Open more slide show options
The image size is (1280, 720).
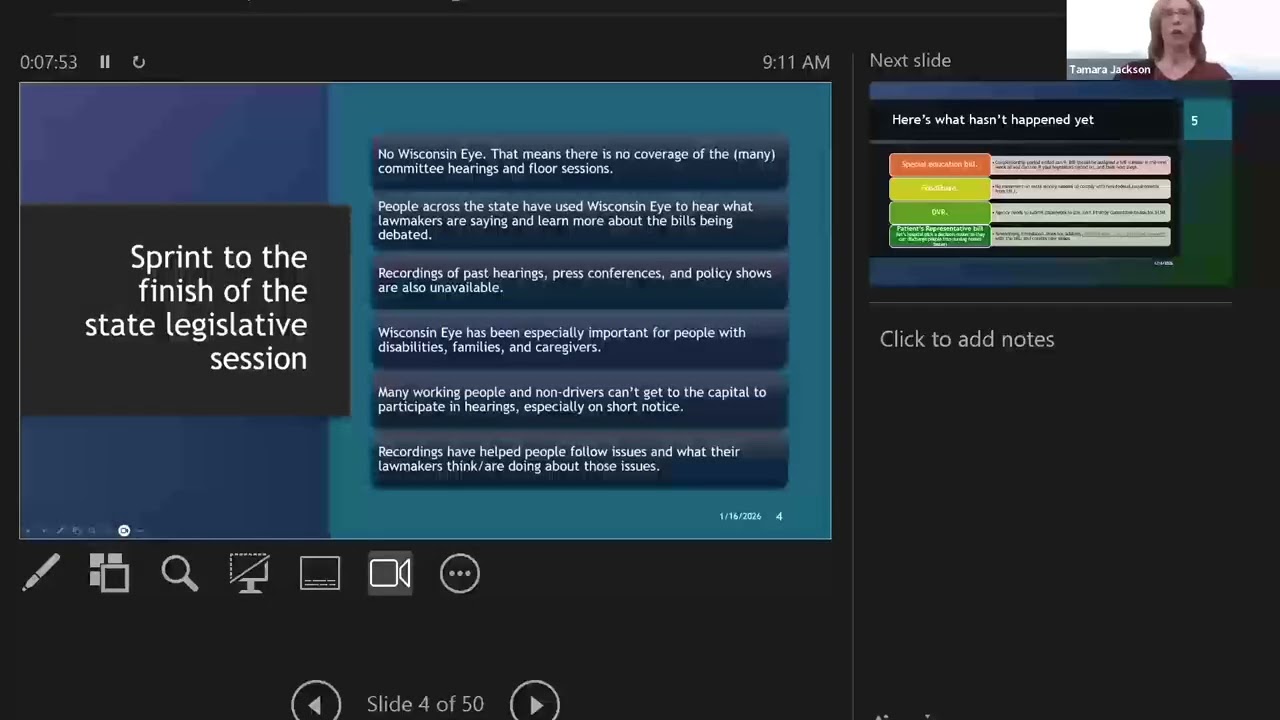(x=460, y=573)
